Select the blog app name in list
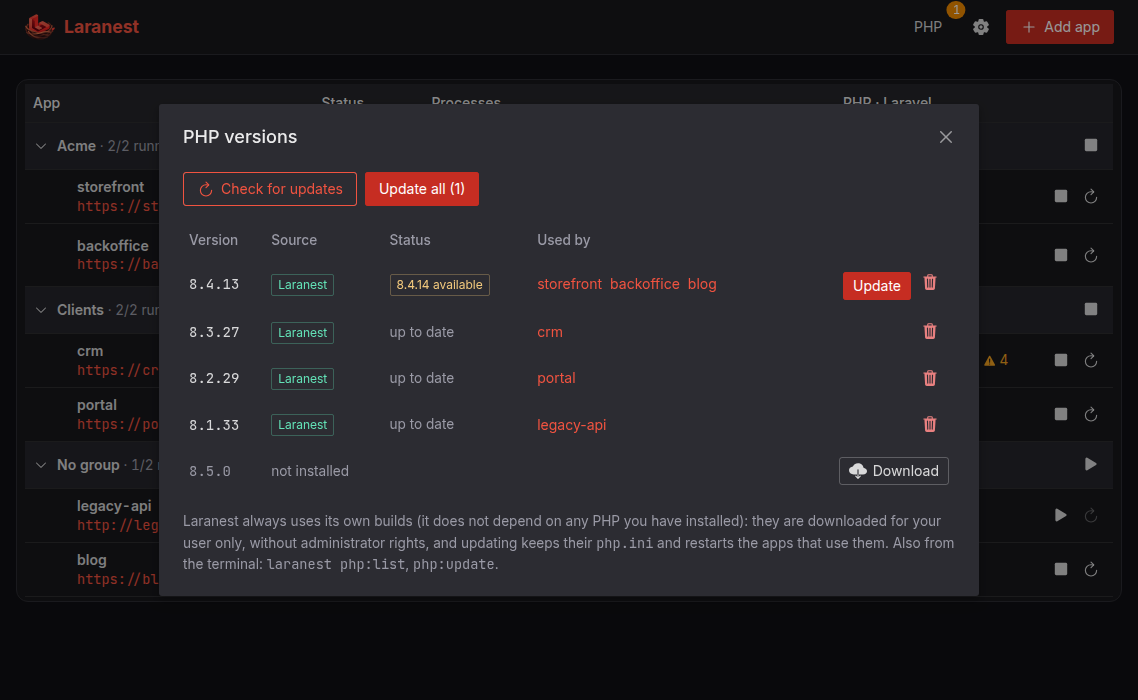1138x700 pixels. click(91, 560)
